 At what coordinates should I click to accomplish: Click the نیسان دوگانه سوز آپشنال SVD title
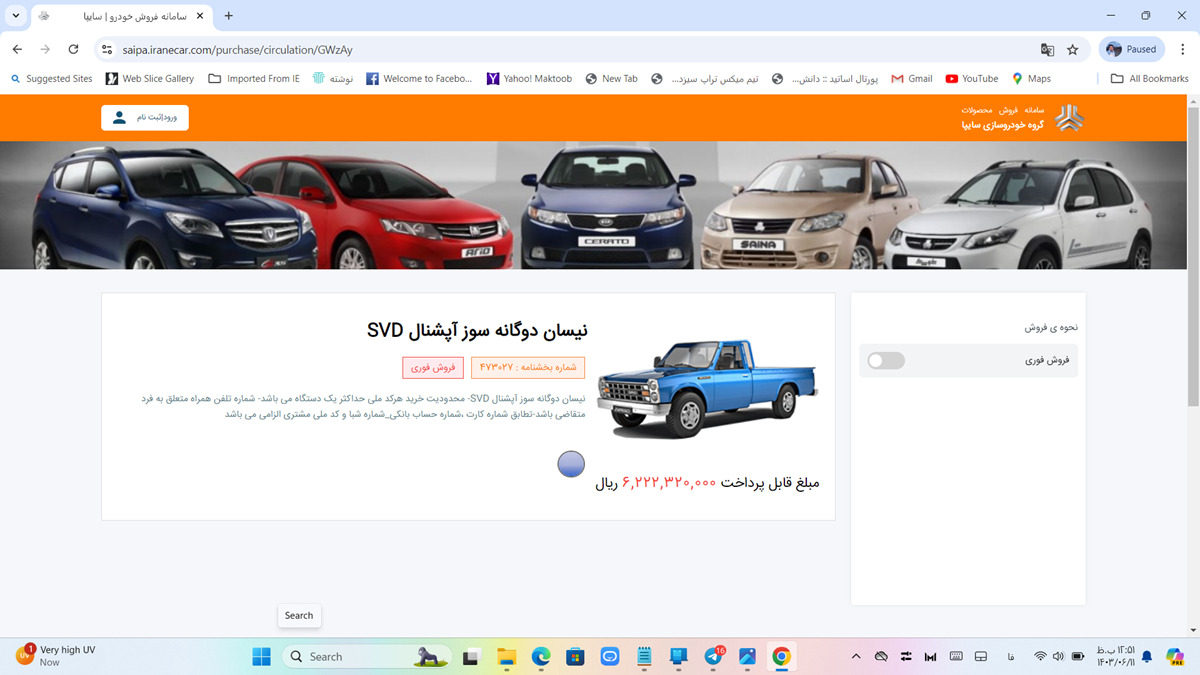477,330
